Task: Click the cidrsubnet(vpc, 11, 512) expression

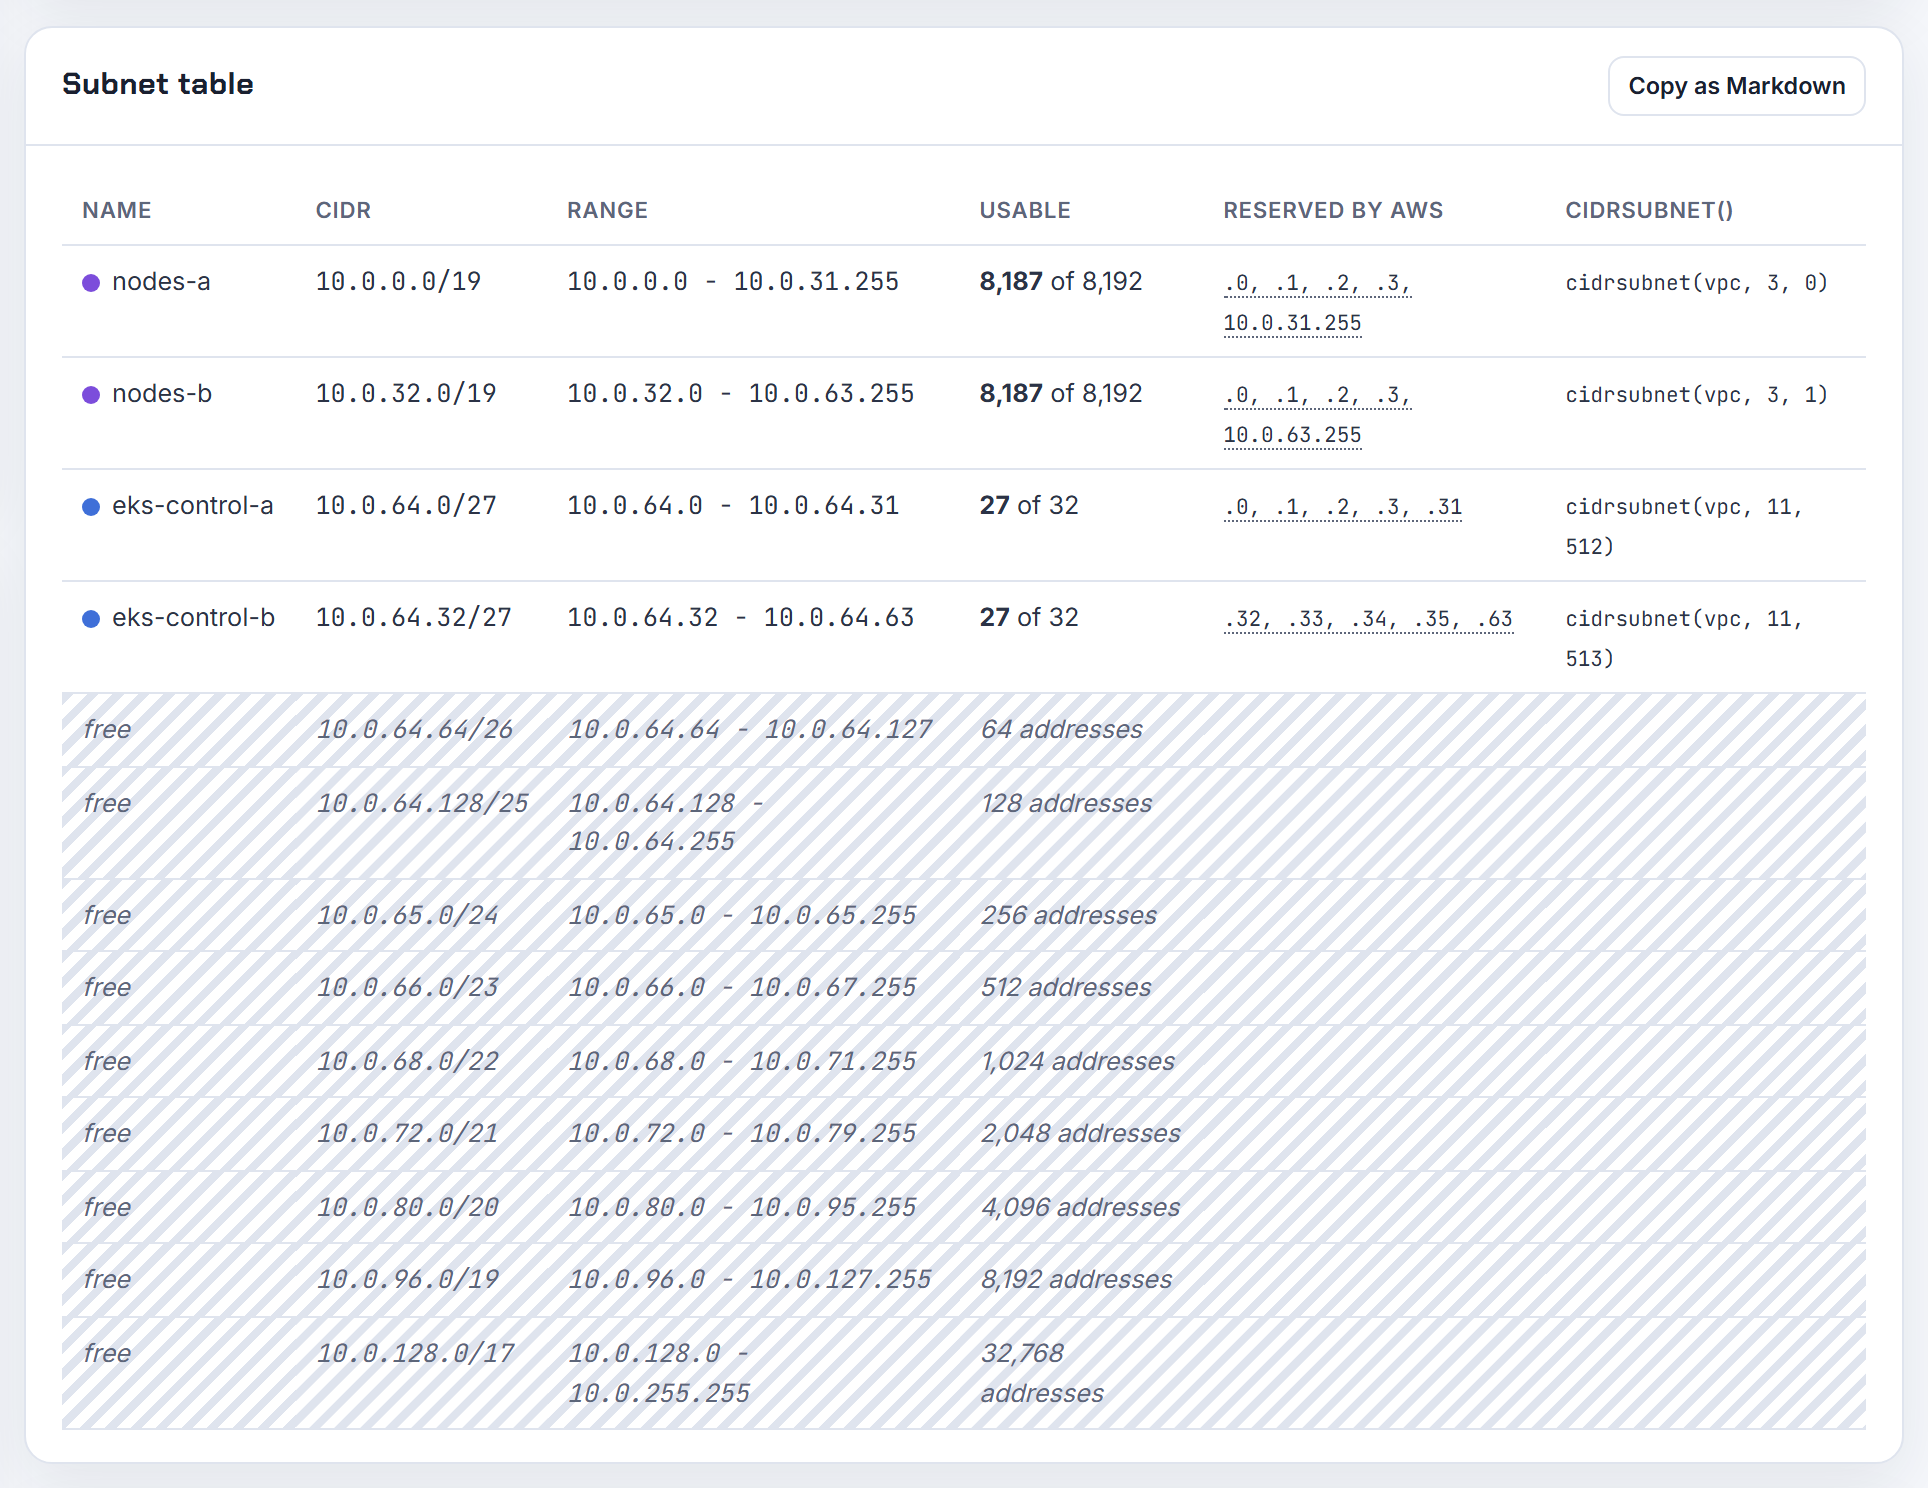Action: click(x=1684, y=527)
